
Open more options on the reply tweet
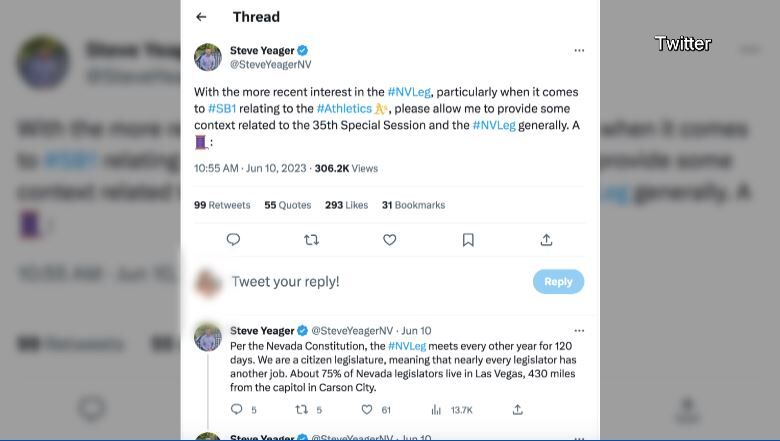(579, 330)
